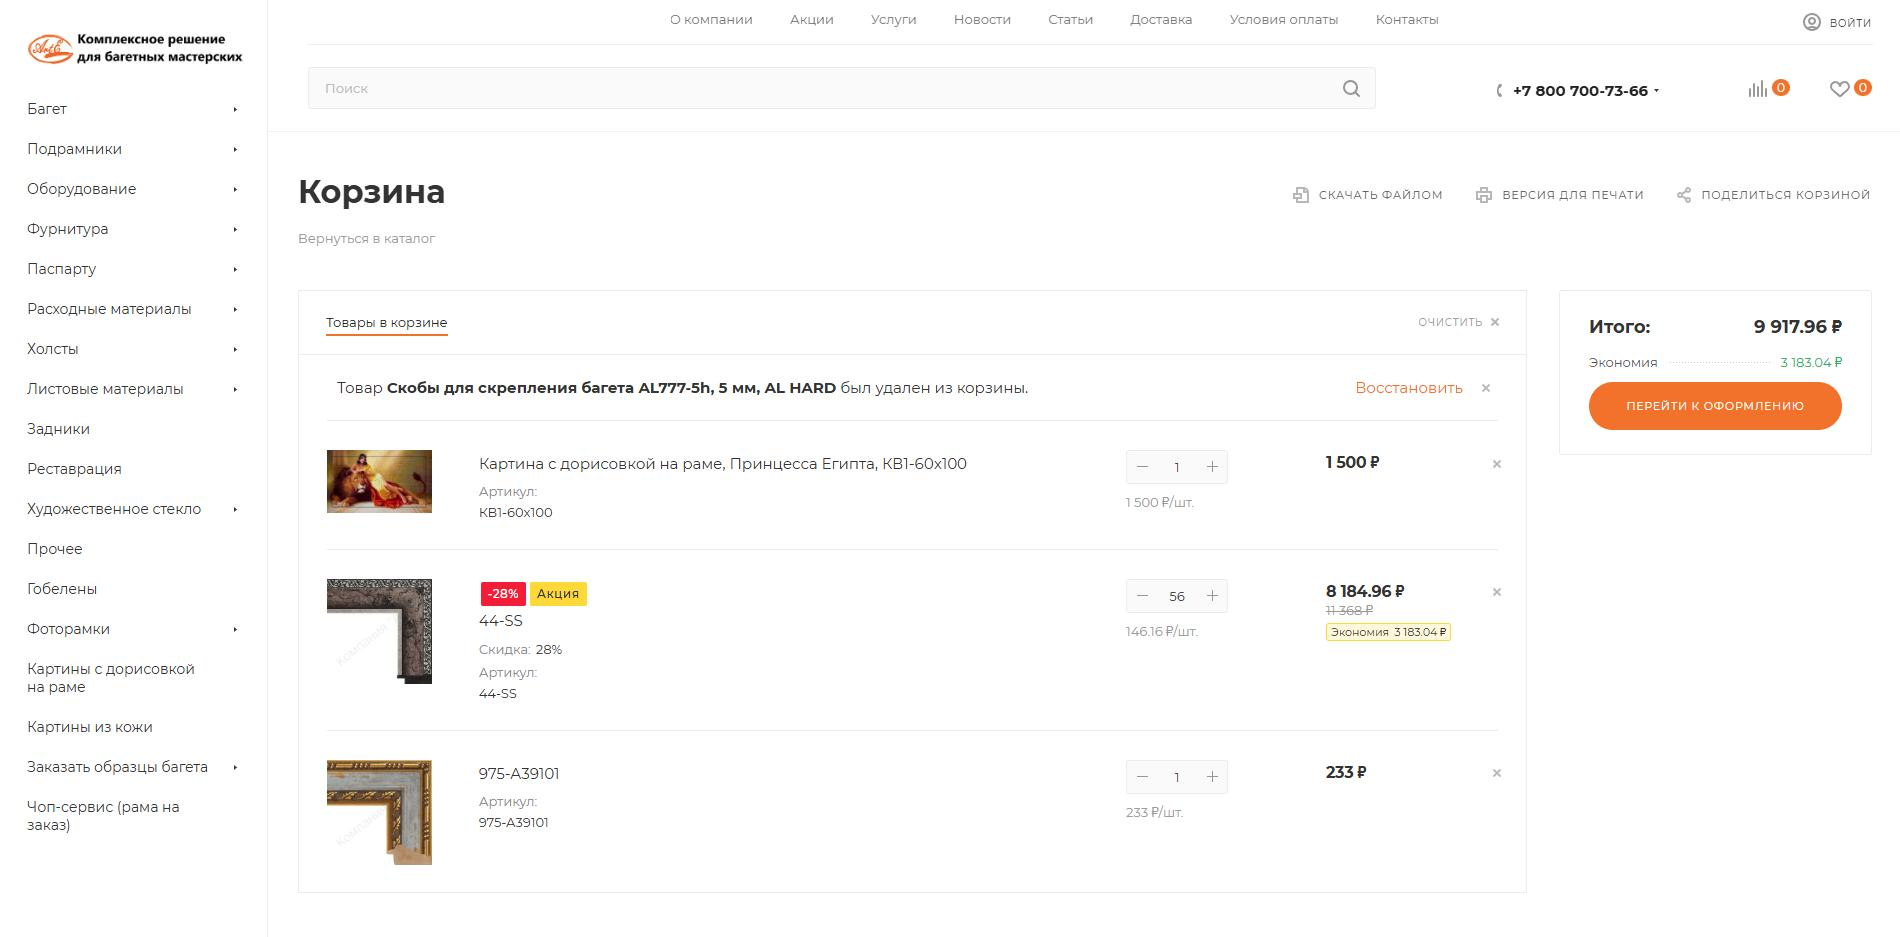Edit the quantity field showing 56
This screenshot has width=1900, height=937.
point(1177,596)
